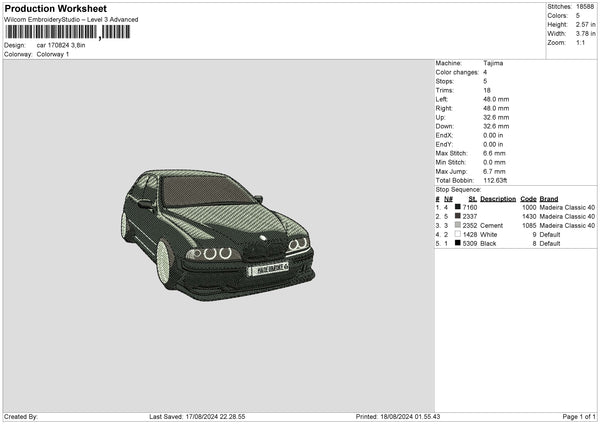Click the "EndX:" label
600x424 pixels.
pyautogui.click(x=444, y=135)
